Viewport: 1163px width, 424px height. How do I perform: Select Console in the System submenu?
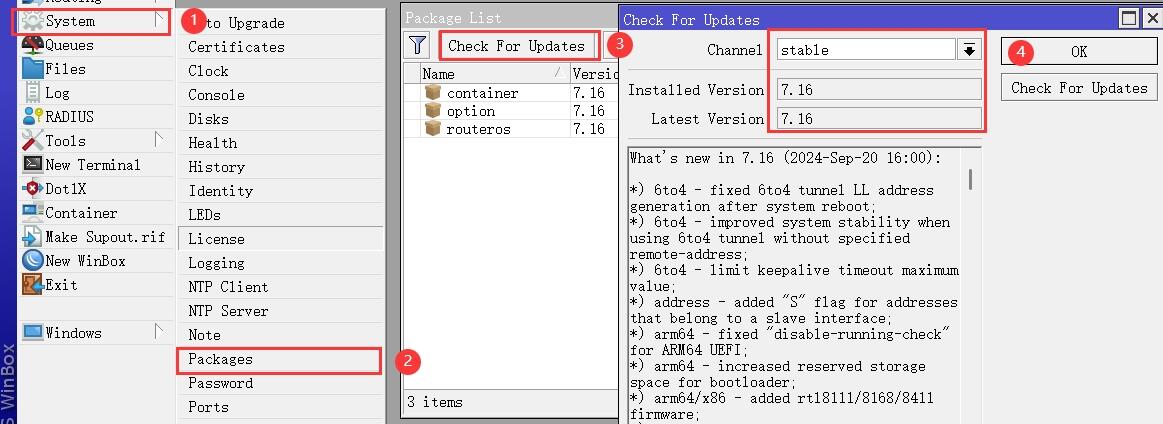(x=280, y=95)
